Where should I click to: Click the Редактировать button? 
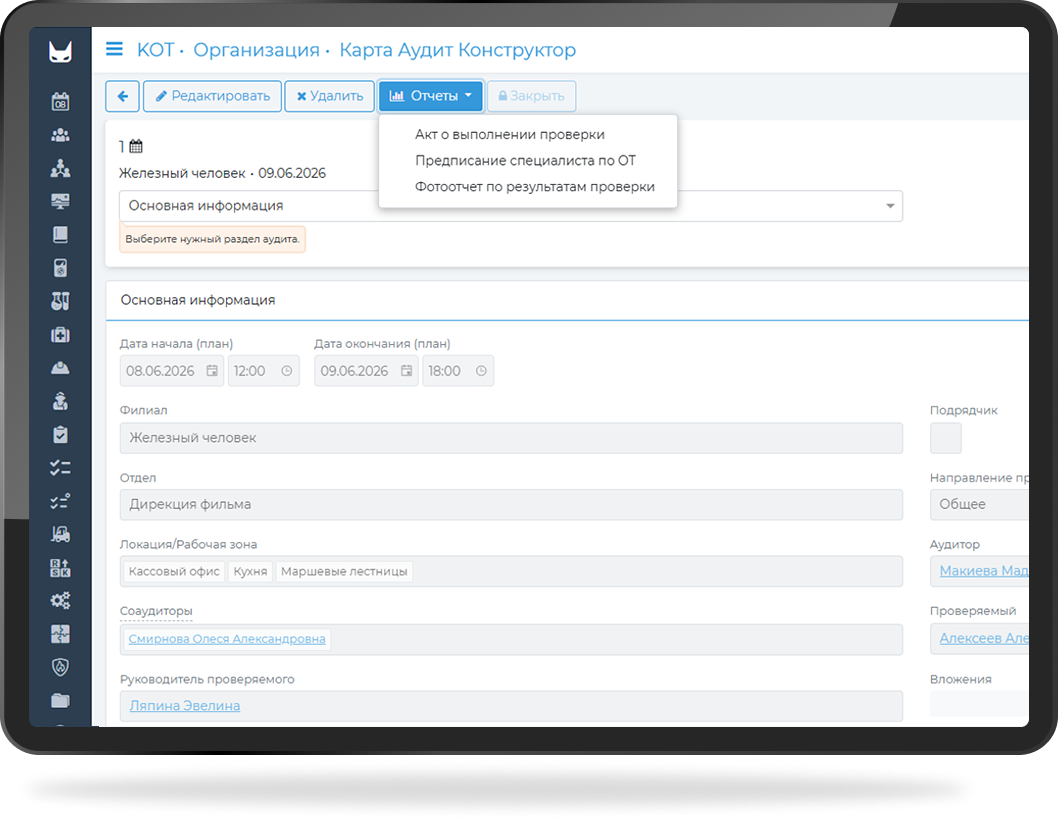tap(212, 96)
